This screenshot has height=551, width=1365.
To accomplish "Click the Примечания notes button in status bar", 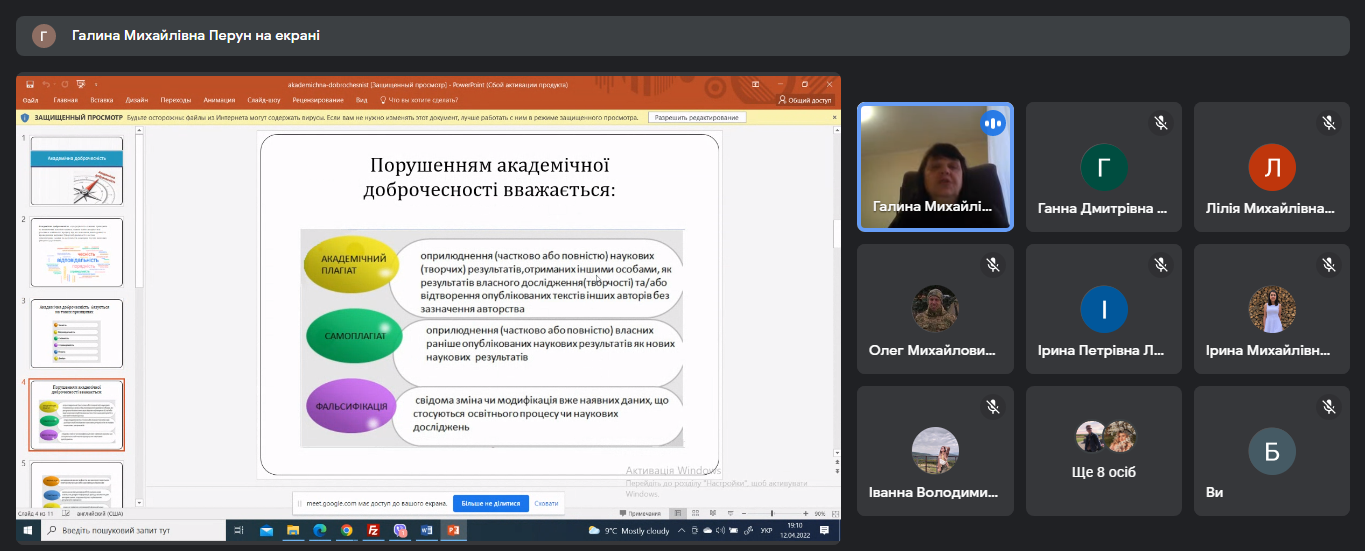I will pos(640,513).
